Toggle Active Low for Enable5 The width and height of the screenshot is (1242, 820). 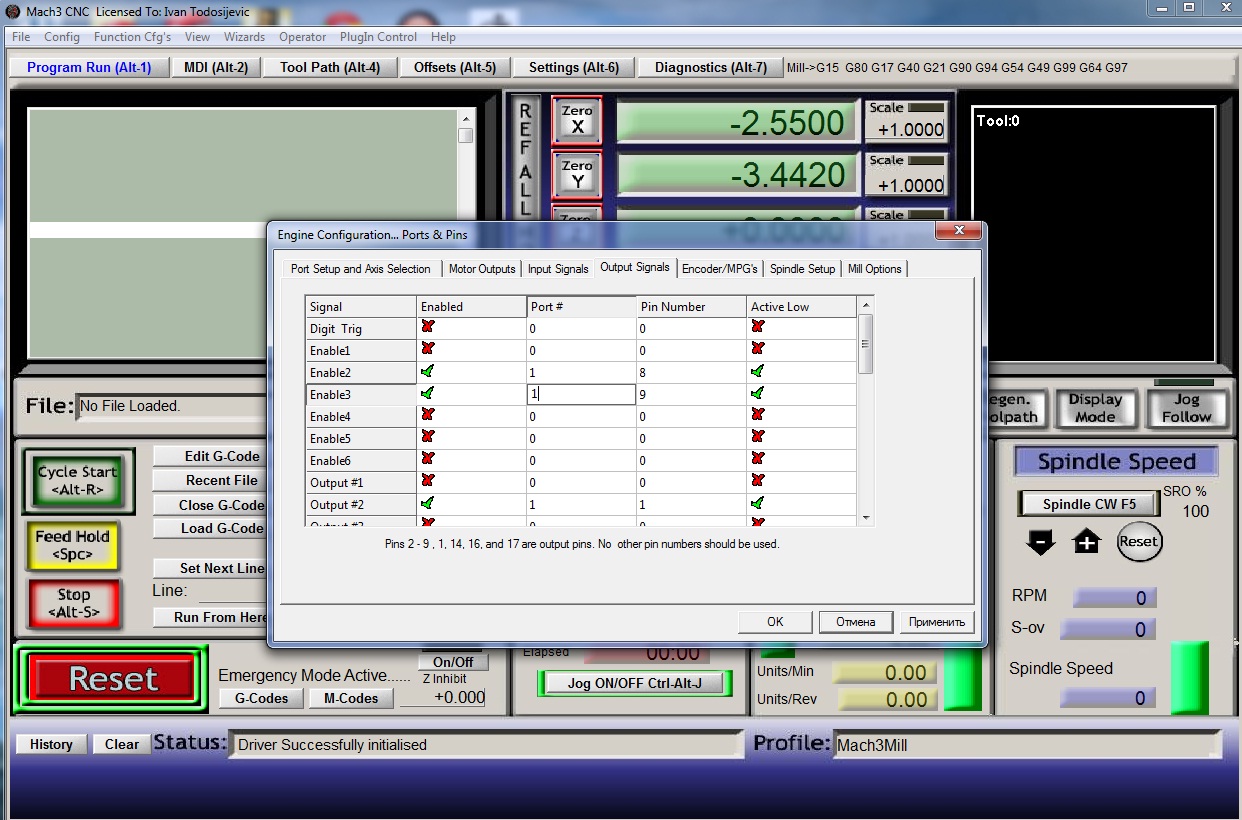click(x=758, y=437)
